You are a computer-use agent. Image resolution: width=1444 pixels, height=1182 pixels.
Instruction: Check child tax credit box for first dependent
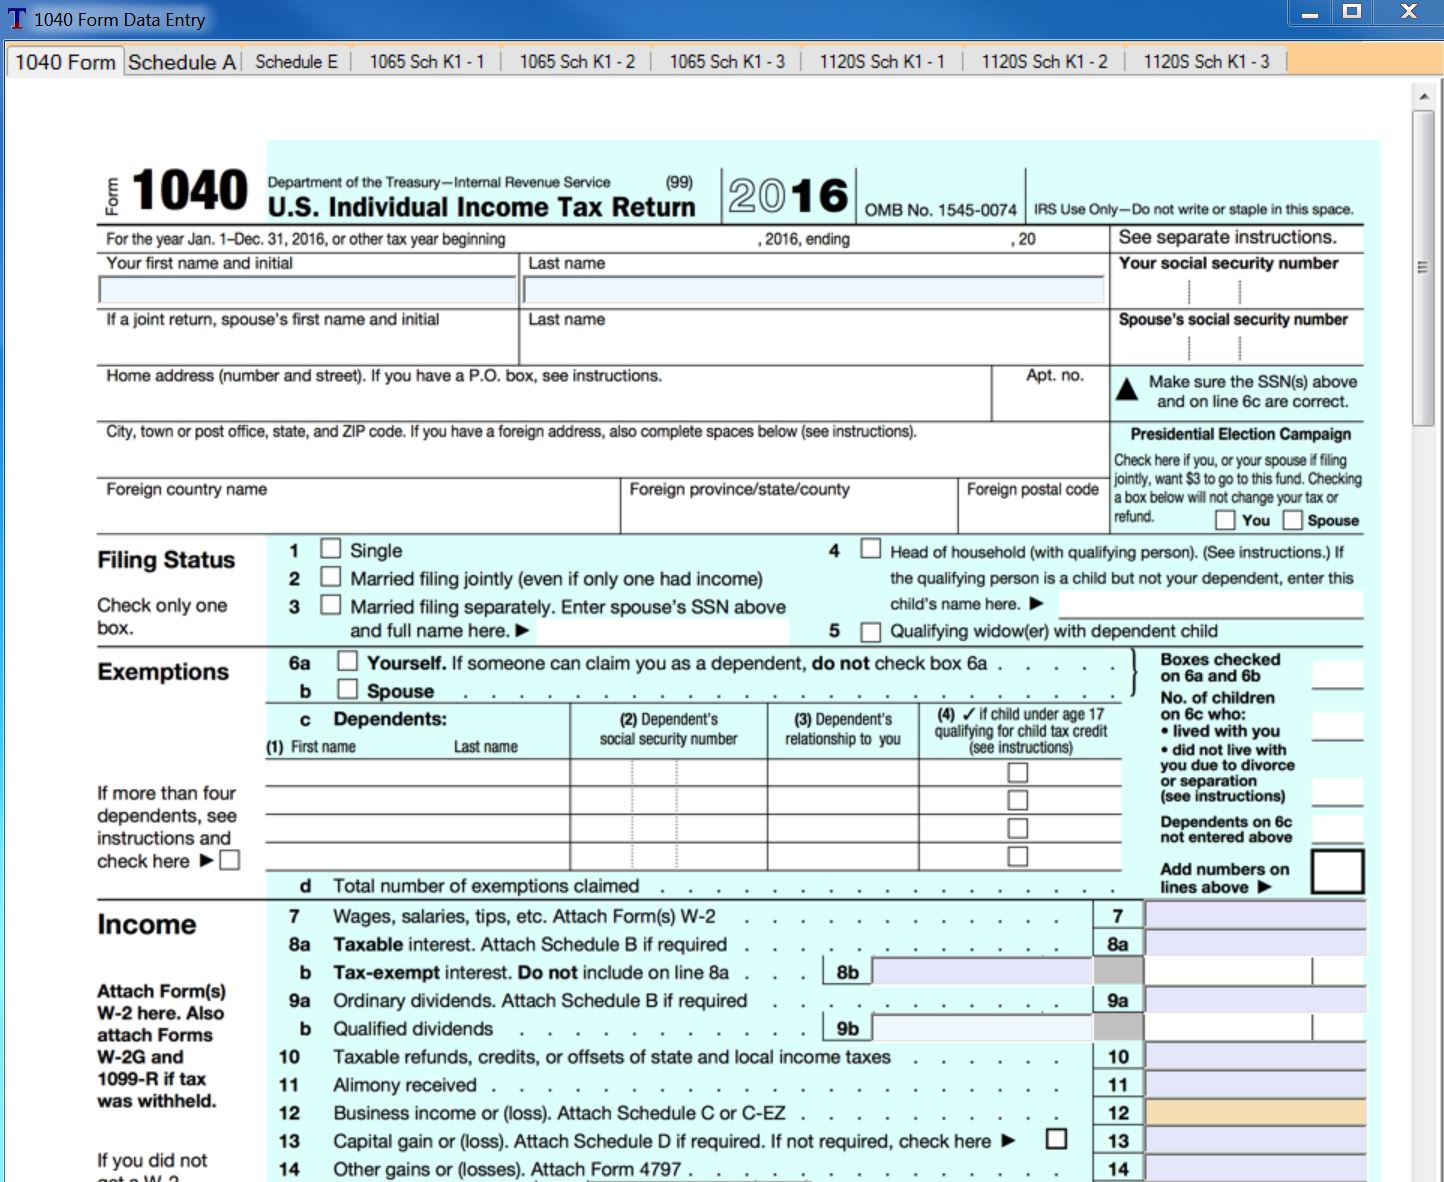point(1018,772)
